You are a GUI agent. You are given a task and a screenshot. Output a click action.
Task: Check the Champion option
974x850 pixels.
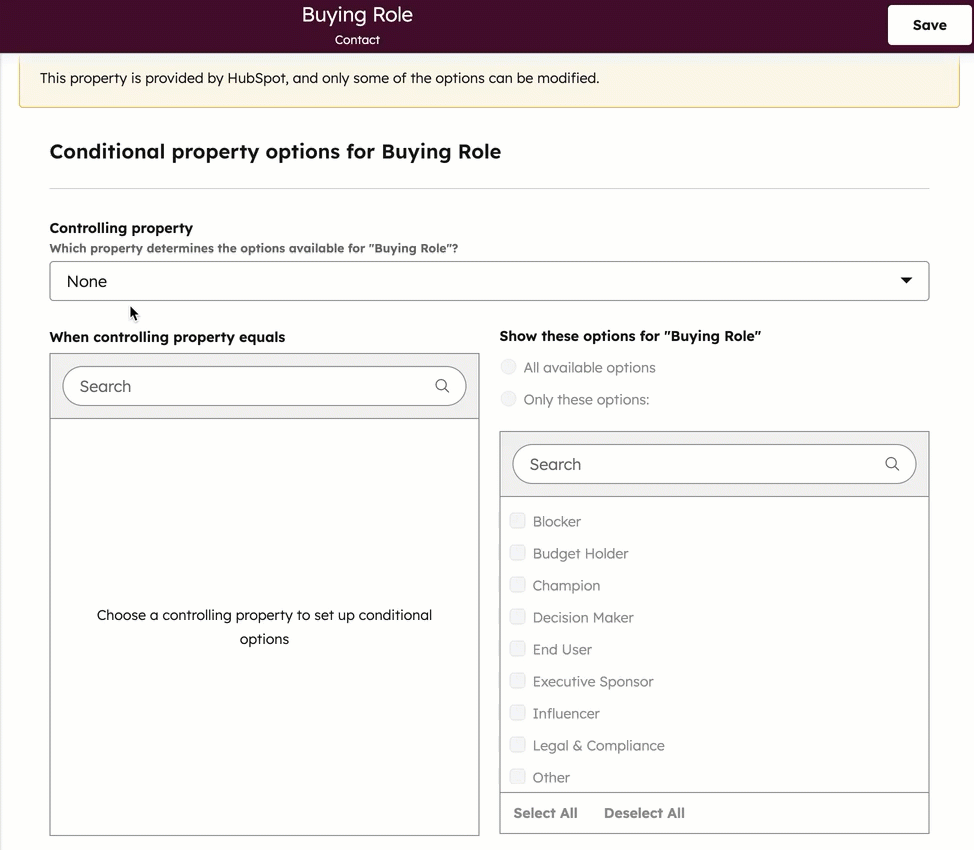pyautogui.click(x=518, y=585)
